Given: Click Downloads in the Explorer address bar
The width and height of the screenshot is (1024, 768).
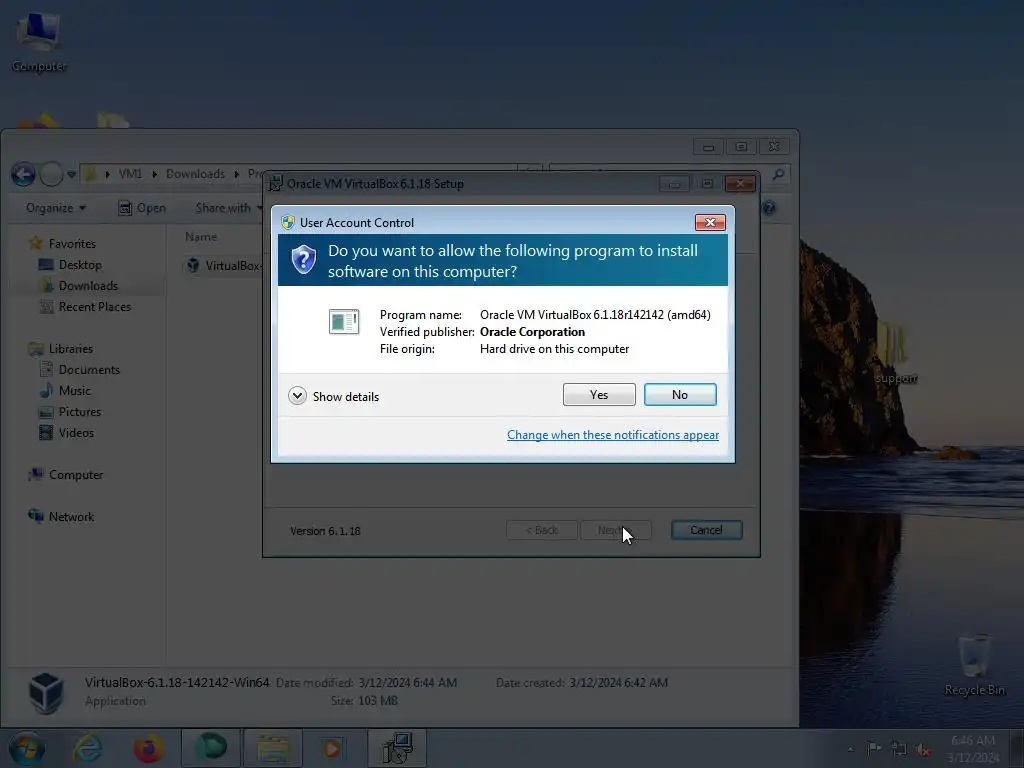Looking at the screenshot, I should coord(195,174).
